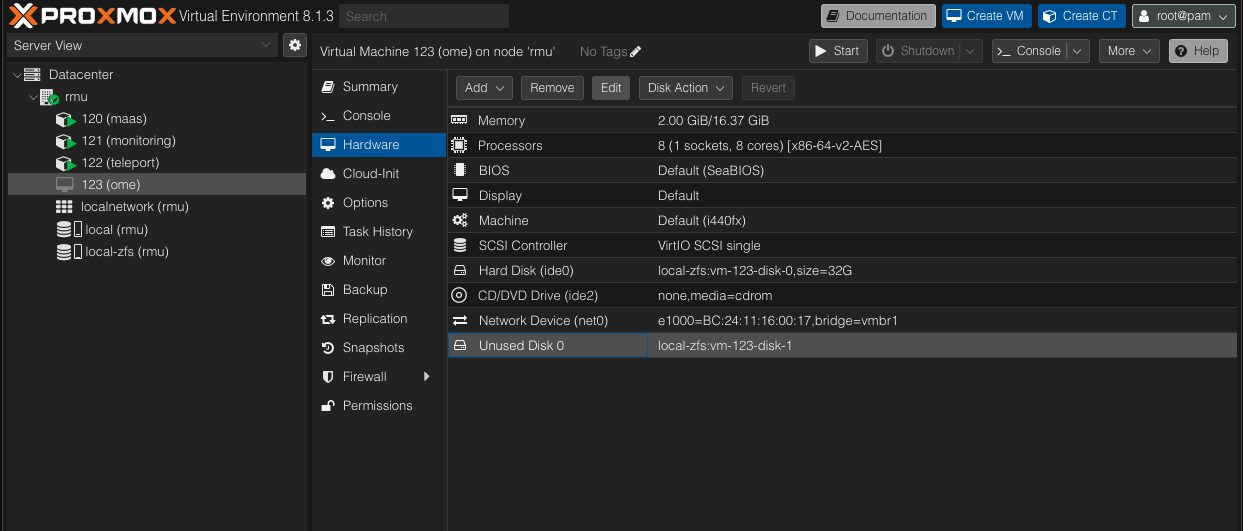Open the Options tab

378,203
